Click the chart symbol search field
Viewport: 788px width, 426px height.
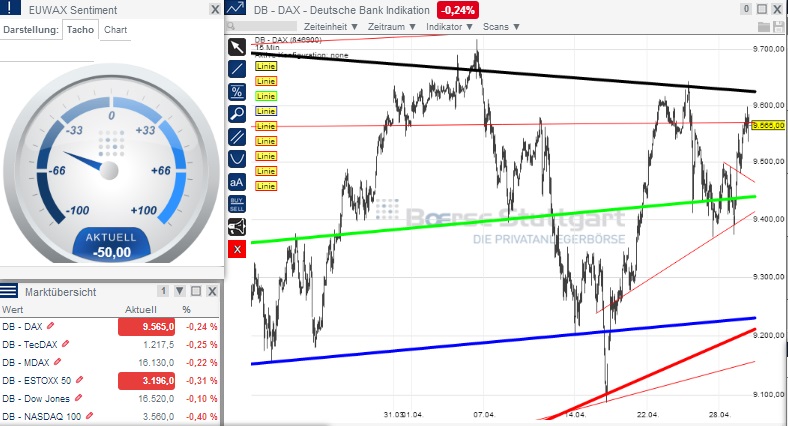pos(264,26)
